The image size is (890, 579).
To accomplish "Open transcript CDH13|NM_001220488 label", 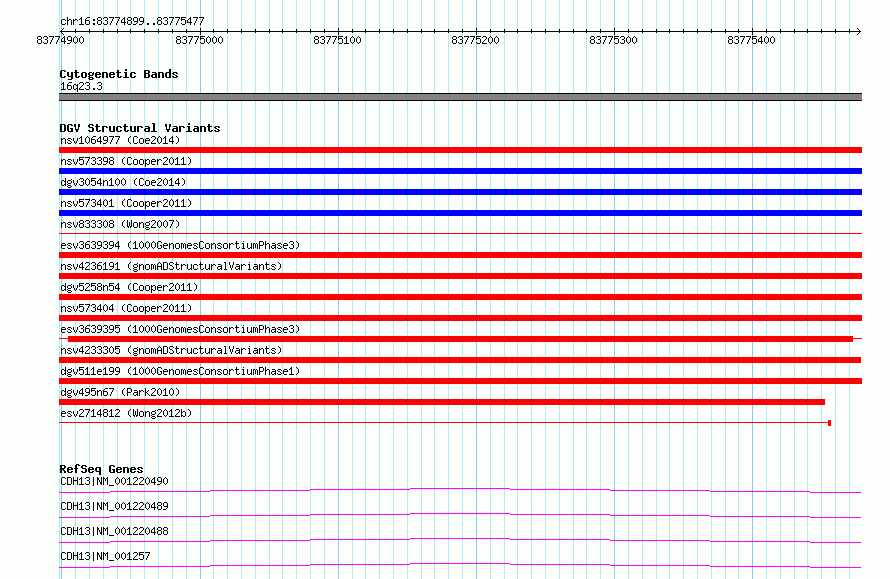I will point(114,531).
